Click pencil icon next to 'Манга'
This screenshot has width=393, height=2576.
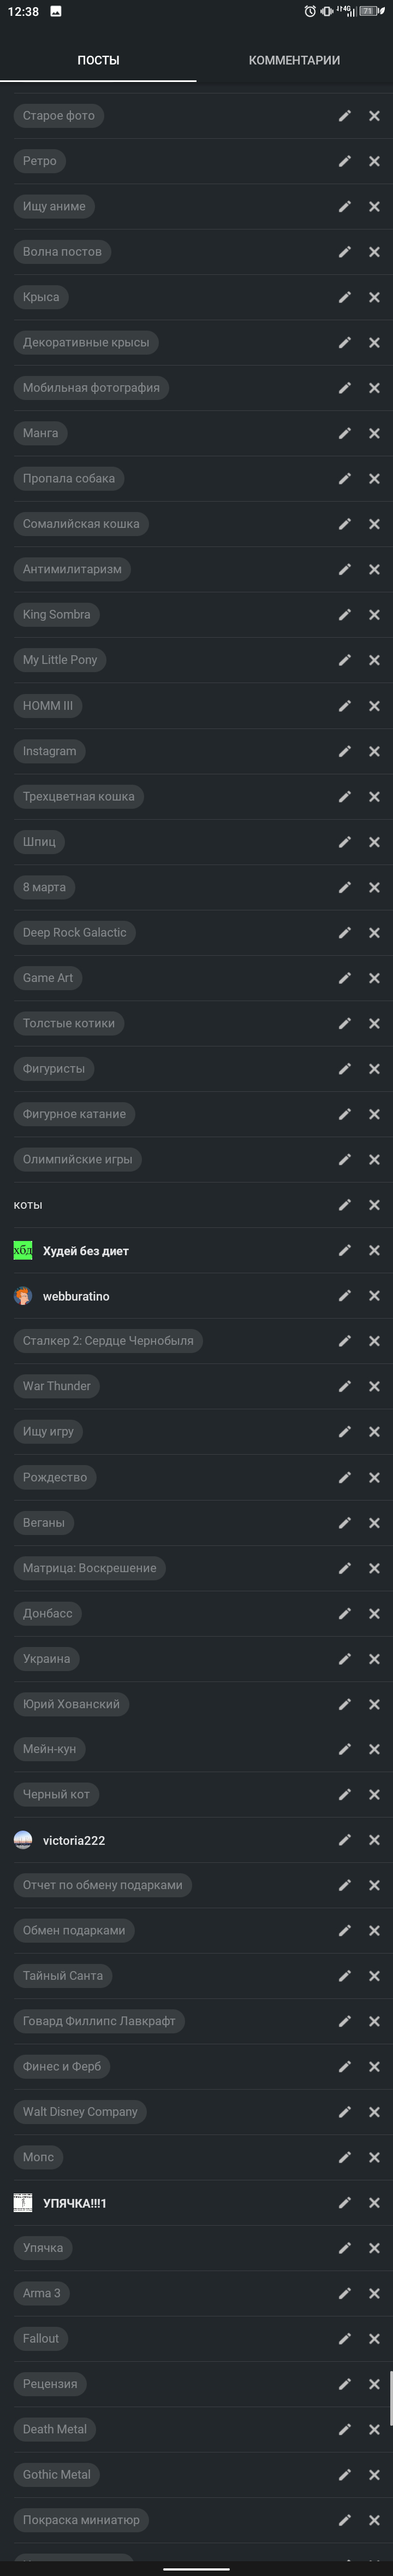(x=345, y=433)
